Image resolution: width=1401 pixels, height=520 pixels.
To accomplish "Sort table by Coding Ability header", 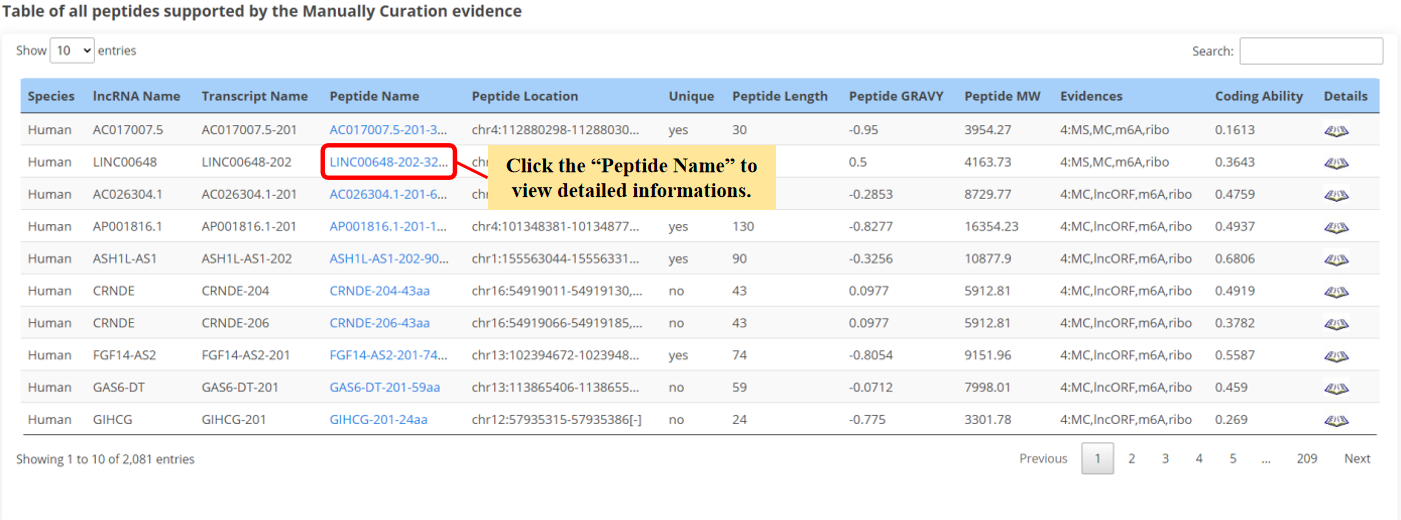I will (x=1259, y=97).
